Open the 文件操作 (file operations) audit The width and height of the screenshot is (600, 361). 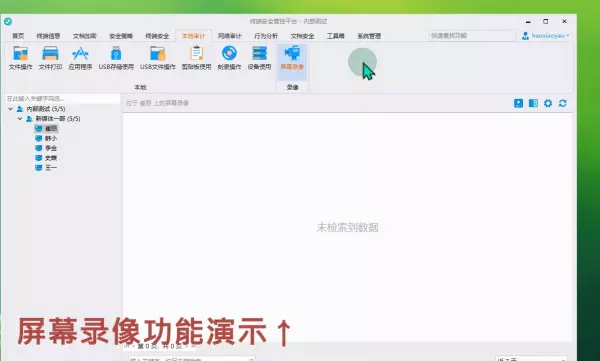coord(20,58)
